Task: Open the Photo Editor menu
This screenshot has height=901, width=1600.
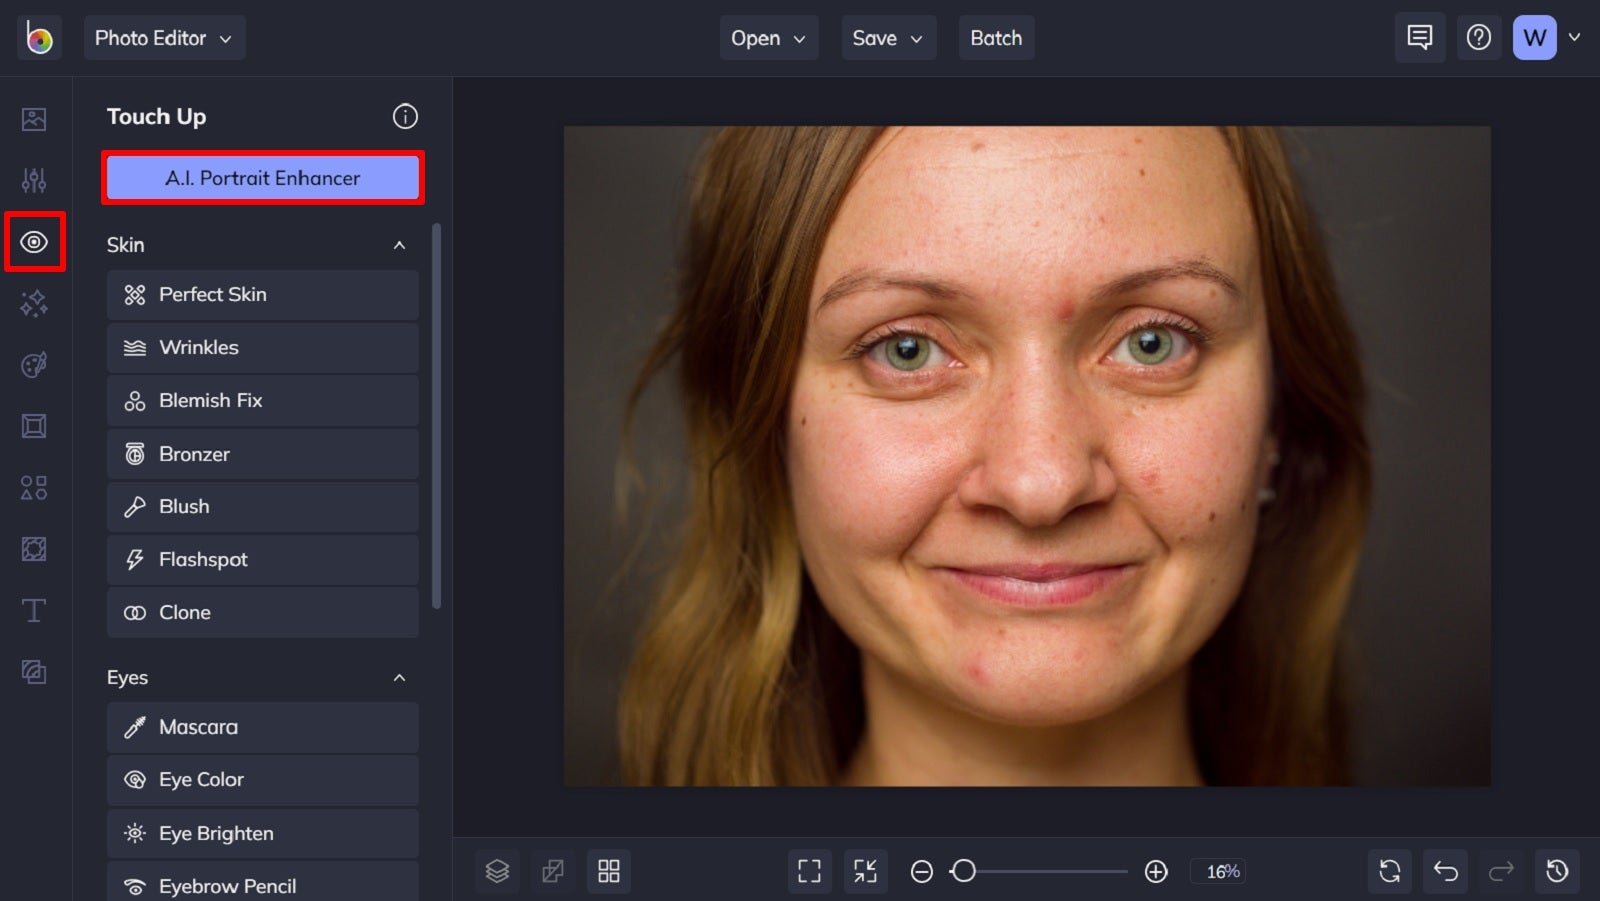Action: click(x=164, y=37)
